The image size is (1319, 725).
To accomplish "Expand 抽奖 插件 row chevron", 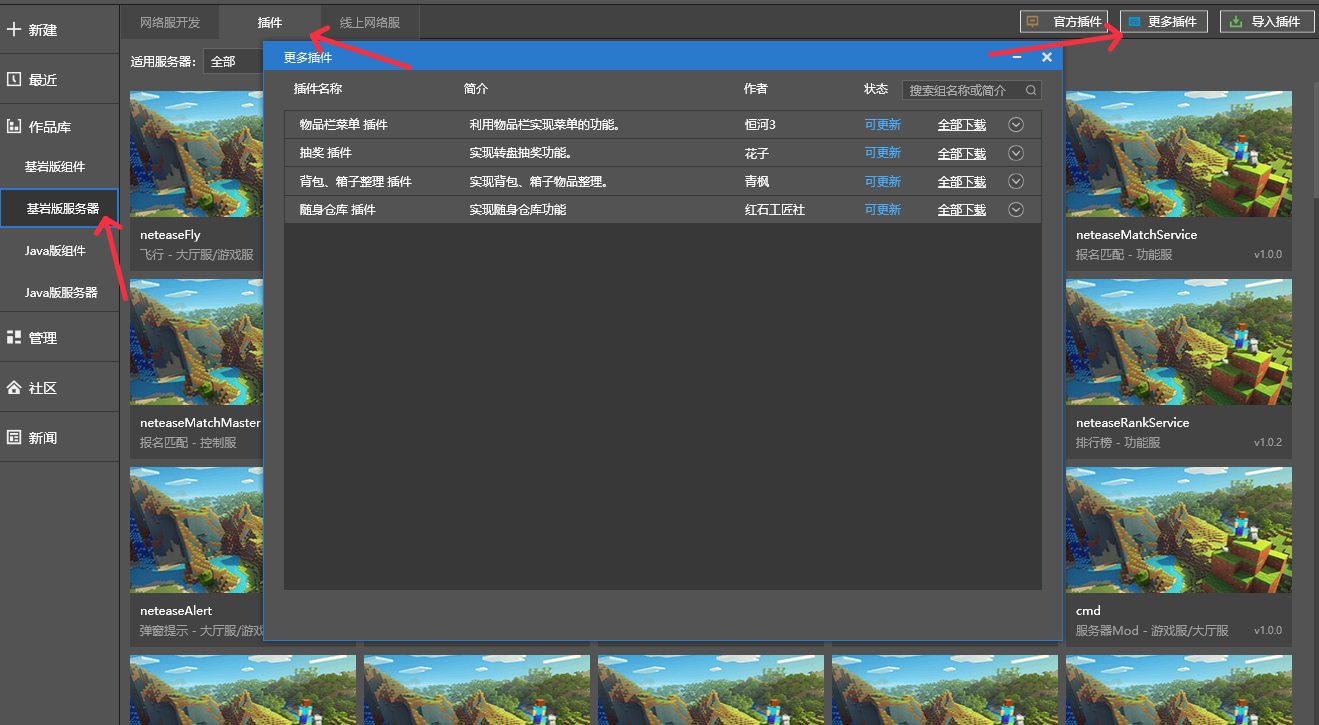I will point(1016,153).
